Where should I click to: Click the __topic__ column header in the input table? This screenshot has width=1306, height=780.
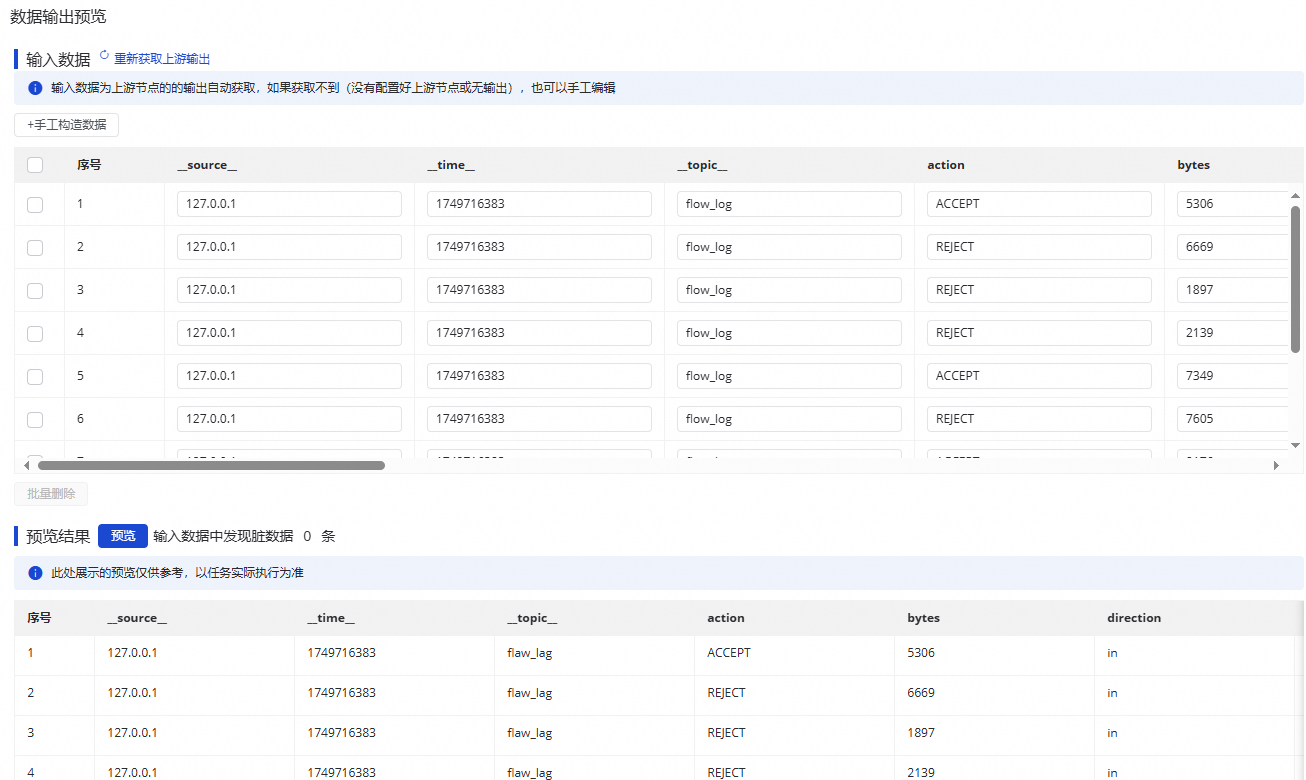click(702, 165)
